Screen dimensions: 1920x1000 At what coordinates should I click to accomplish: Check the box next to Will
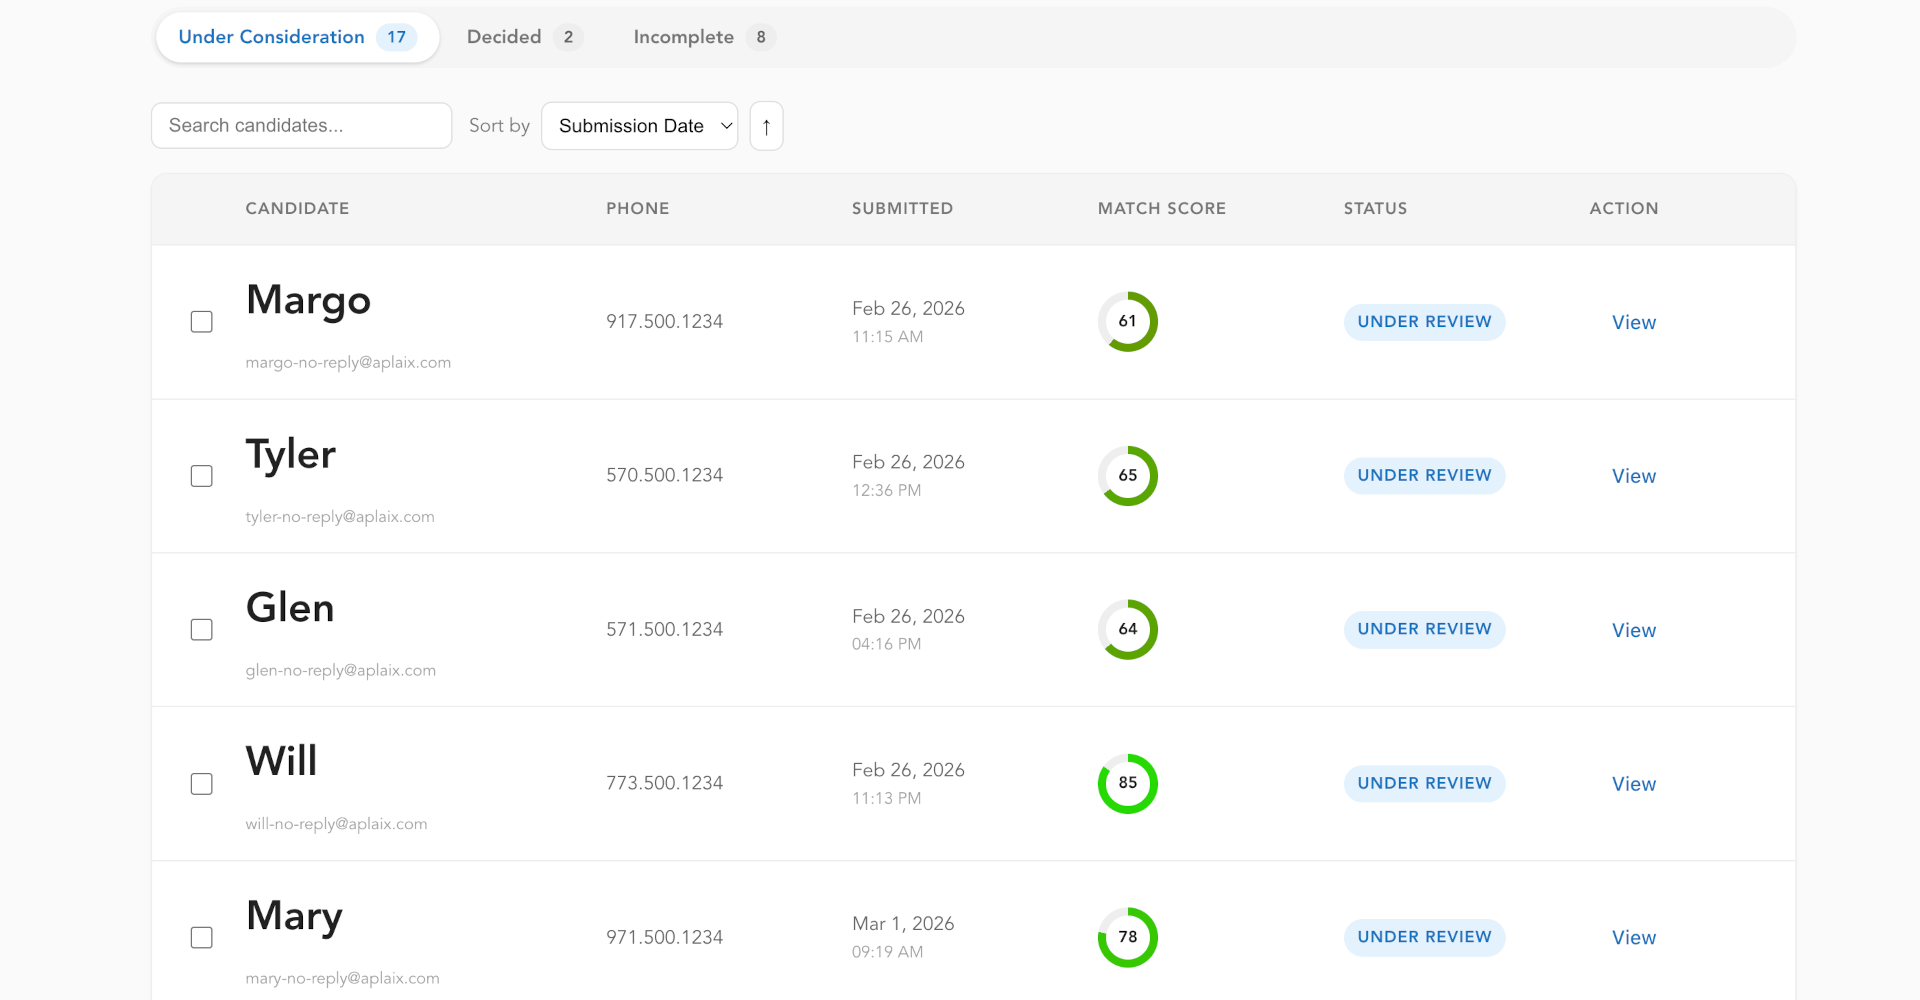click(x=202, y=784)
